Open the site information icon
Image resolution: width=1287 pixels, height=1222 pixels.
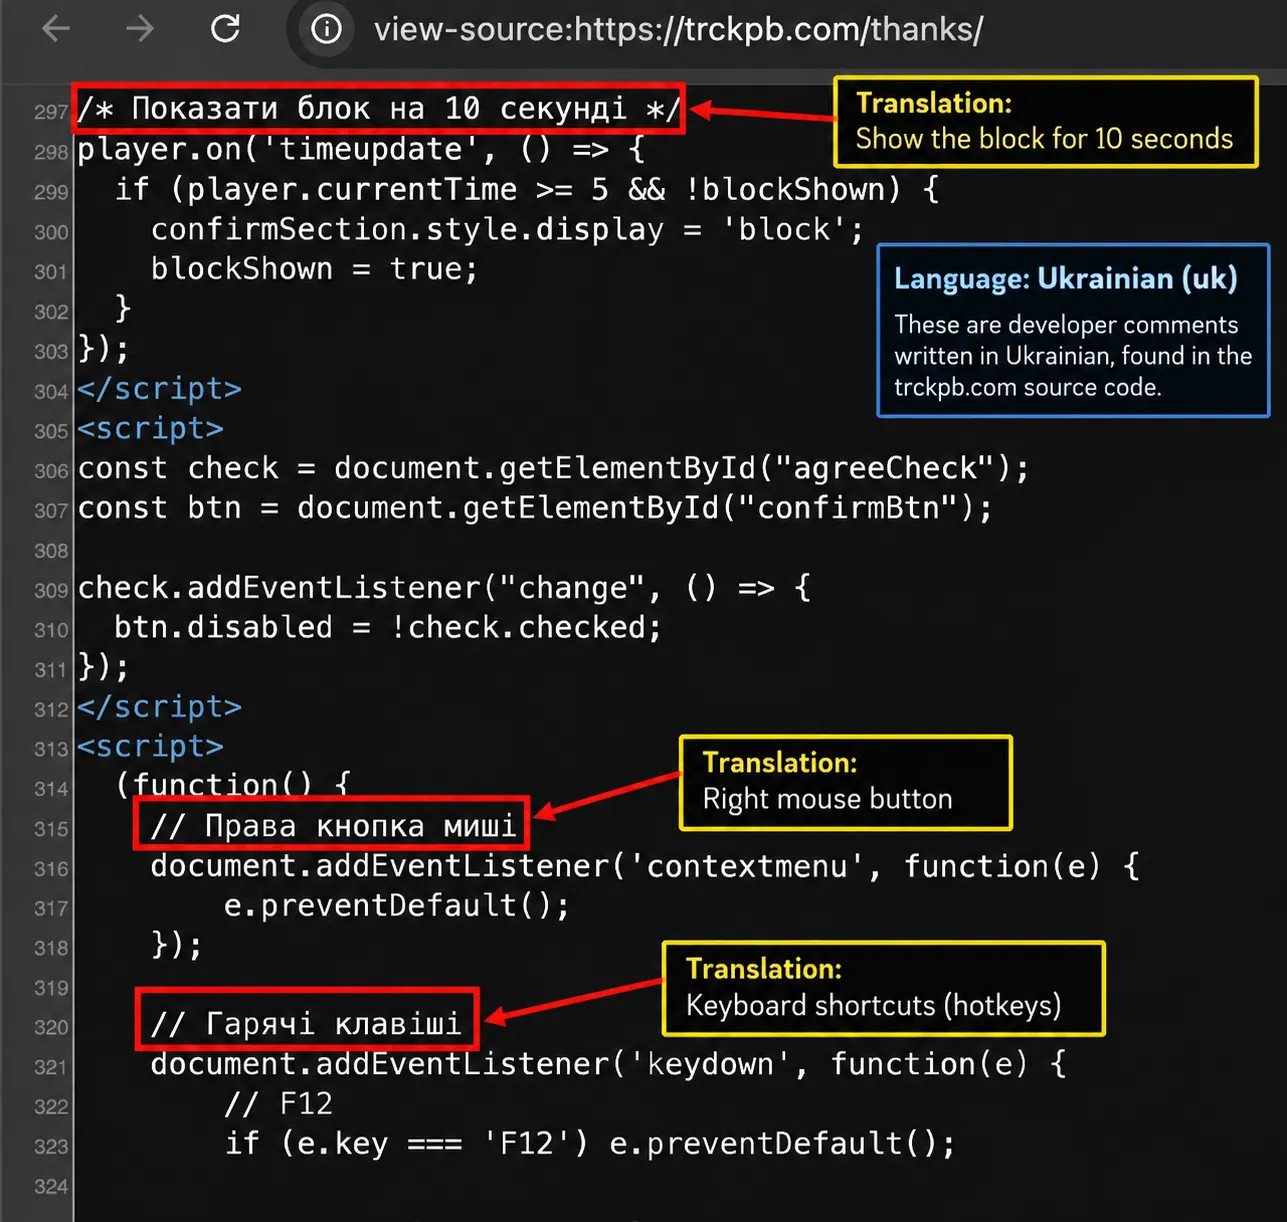coord(326,29)
